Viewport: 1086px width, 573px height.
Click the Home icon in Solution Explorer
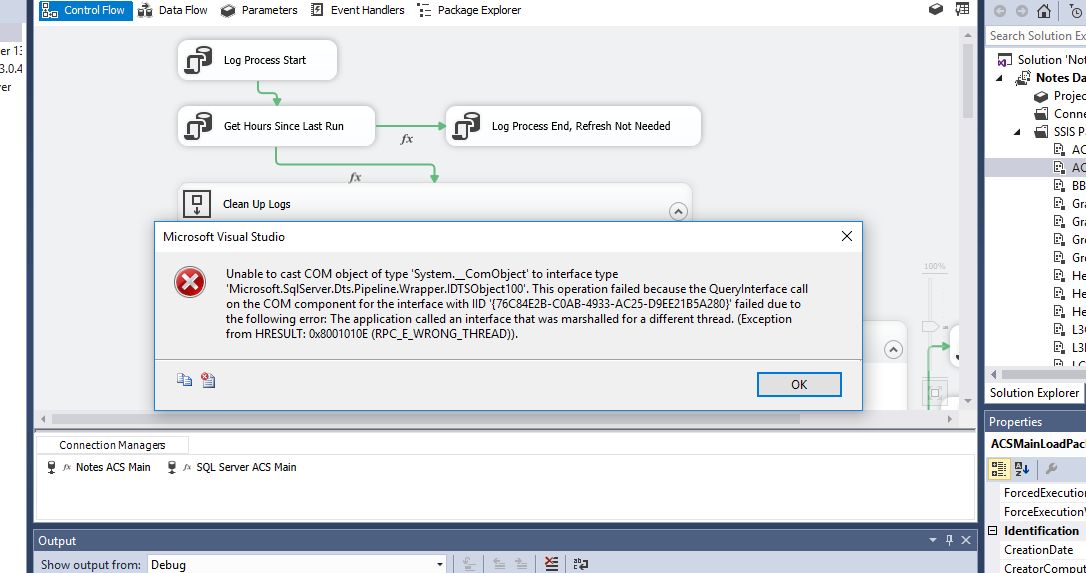point(1043,10)
